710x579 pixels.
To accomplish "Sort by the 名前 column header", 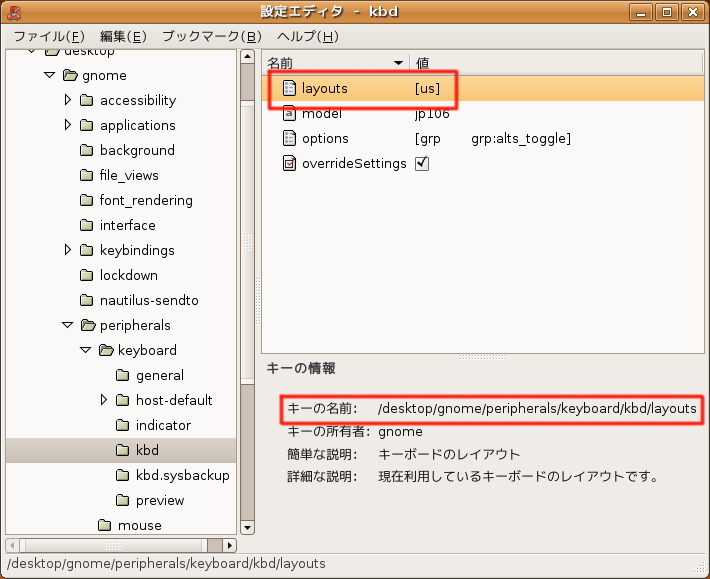I will pyautogui.click(x=335, y=62).
